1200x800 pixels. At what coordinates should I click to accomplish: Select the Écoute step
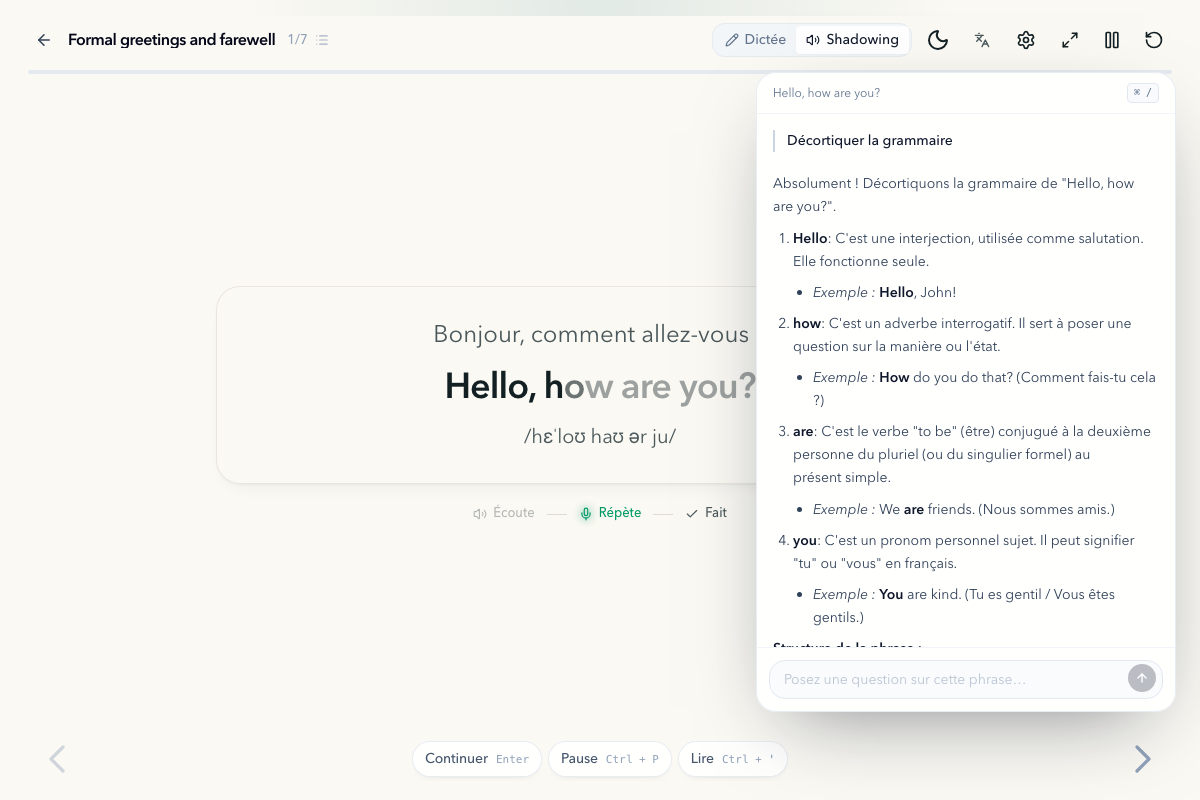[x=504, y=513]
